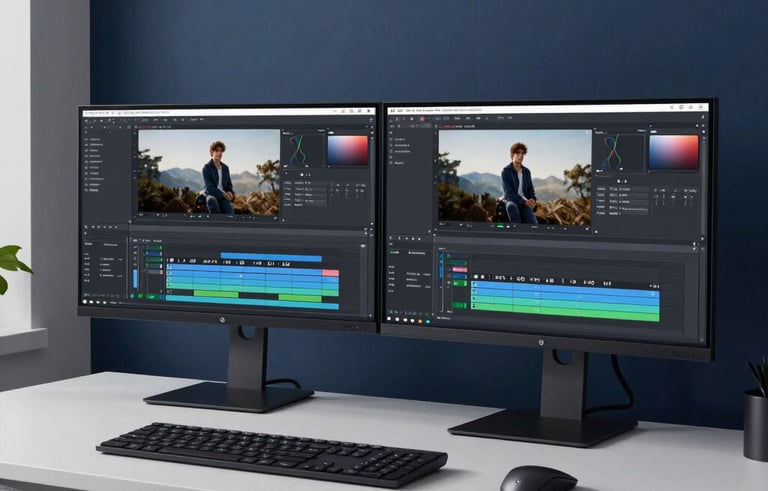Screen dimensions: 768x491
Task: Select the second bright green clip, left monitor
Action: click(x=300, y=298)
